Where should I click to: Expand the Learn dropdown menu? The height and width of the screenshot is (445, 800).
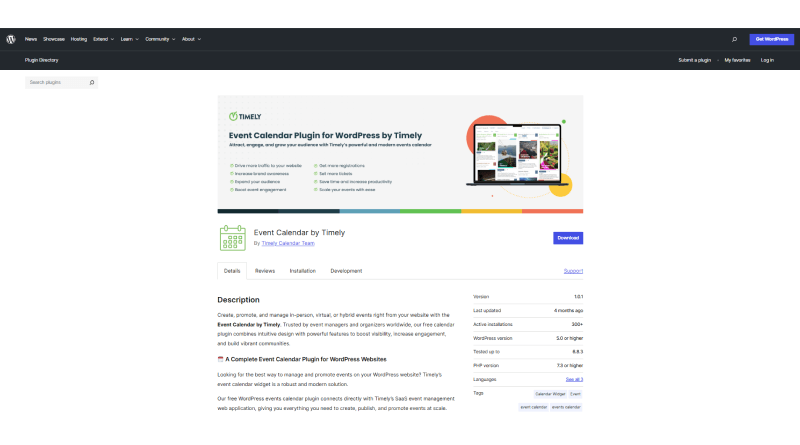tap(129, 39)
